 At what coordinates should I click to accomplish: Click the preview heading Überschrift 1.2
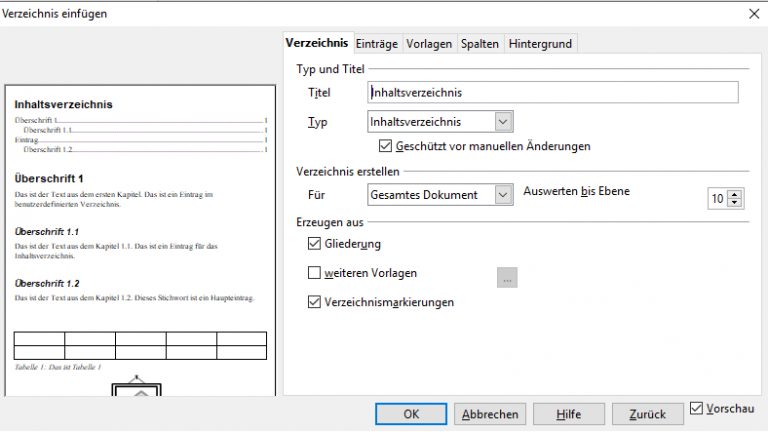click(47, 283)
